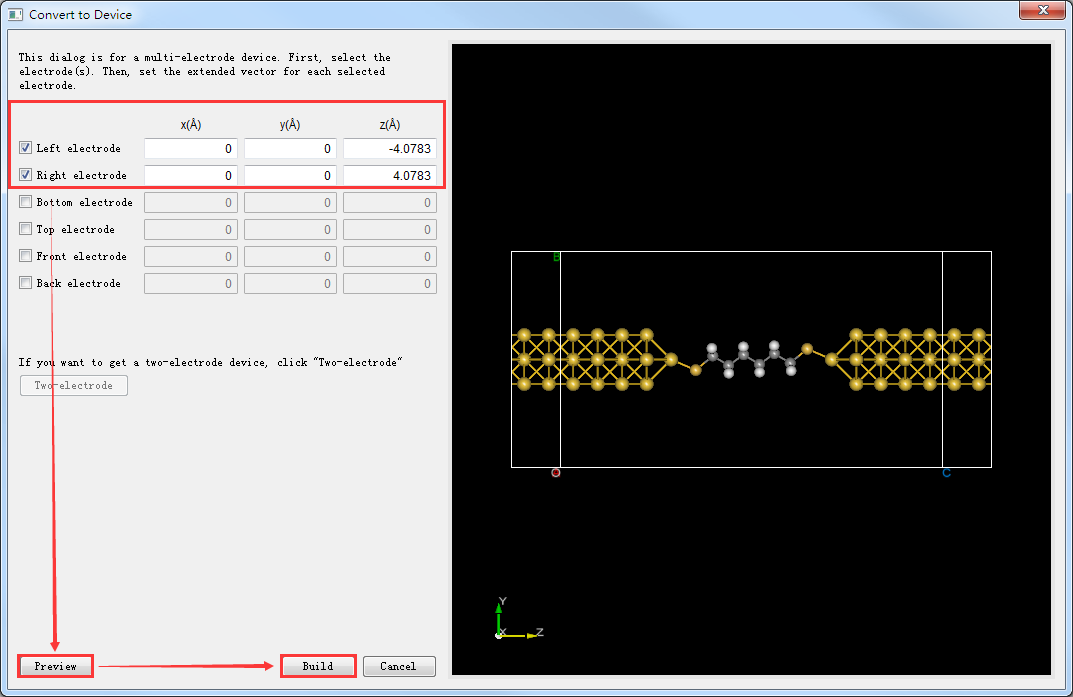The image size is (1073, 697).
Task: Click the Left electrode x(Å) field
Action: (x=191, y=149)
